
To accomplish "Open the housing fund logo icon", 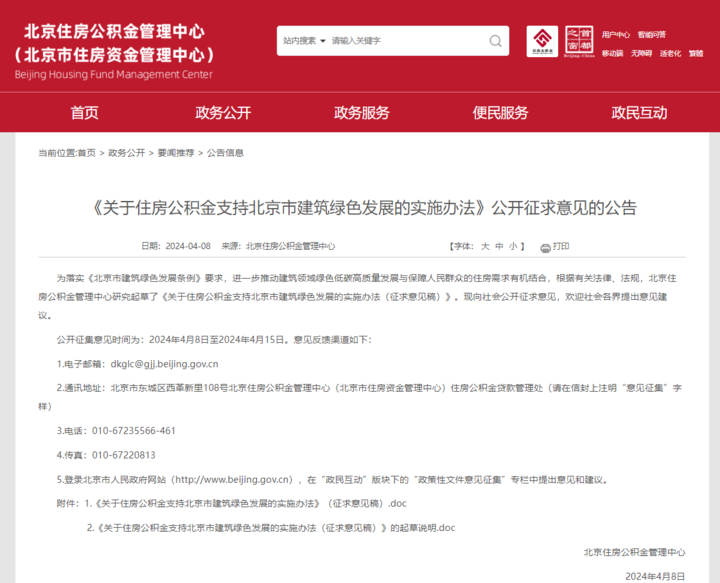I will (542, 41).
